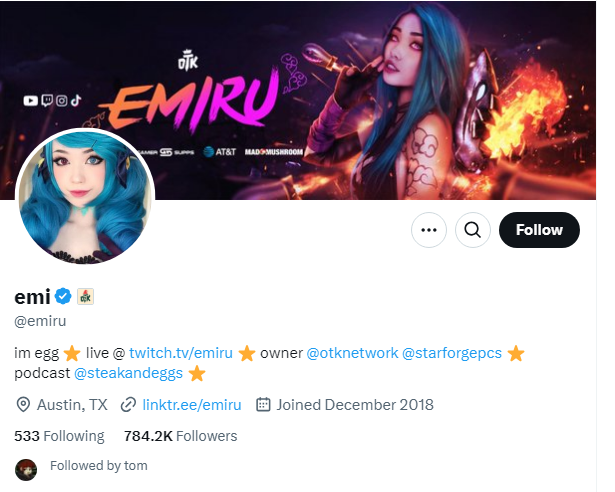615x492 pixels.
Task: Click the Twitch icon in the banner
Action: point(47,101)
